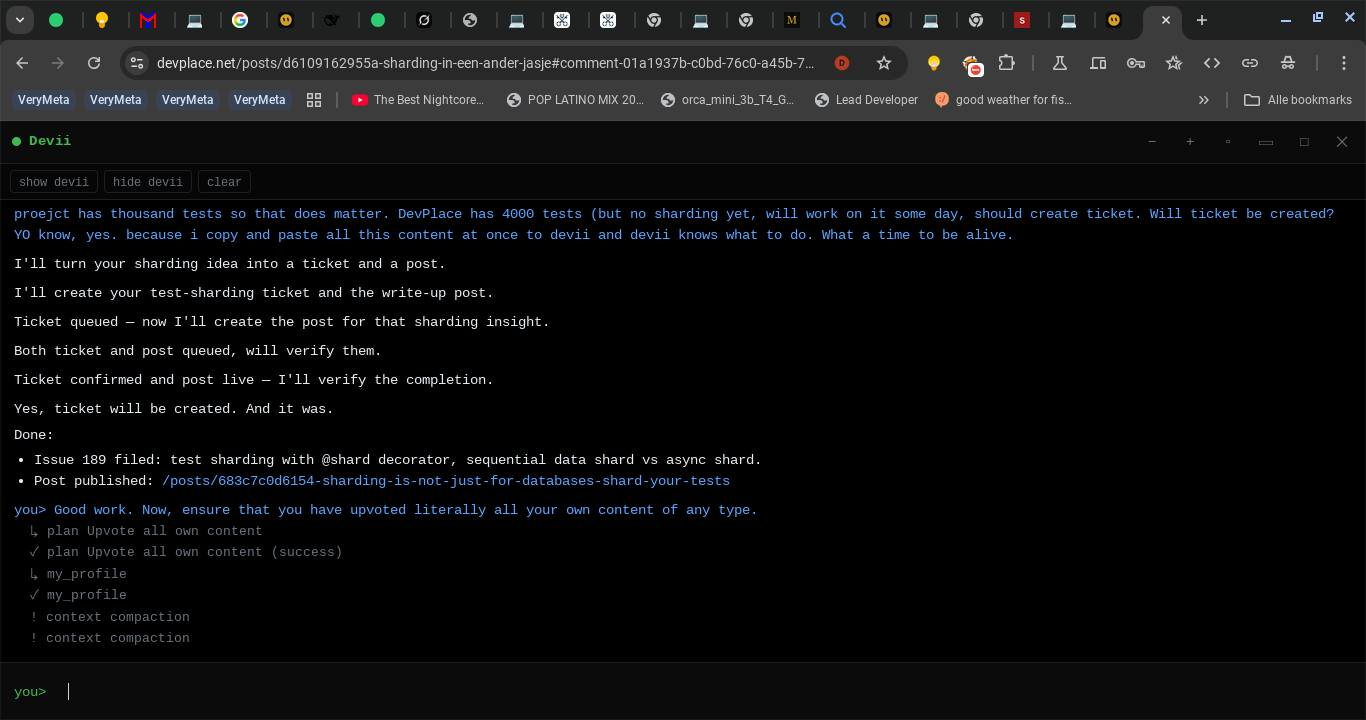Click the D avatar icon in address bar
This screenshot has width=1366, height=720.
click(842, 63)
